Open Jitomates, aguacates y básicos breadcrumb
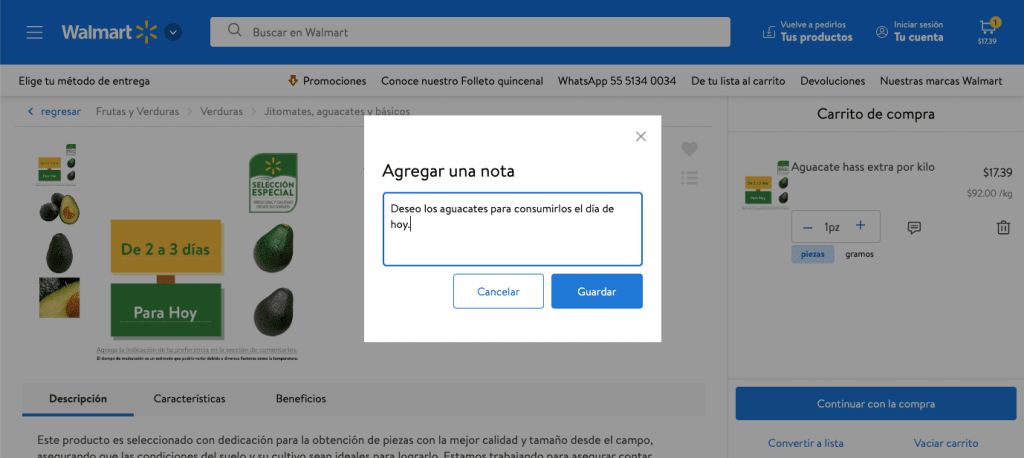 coord(337,112)
